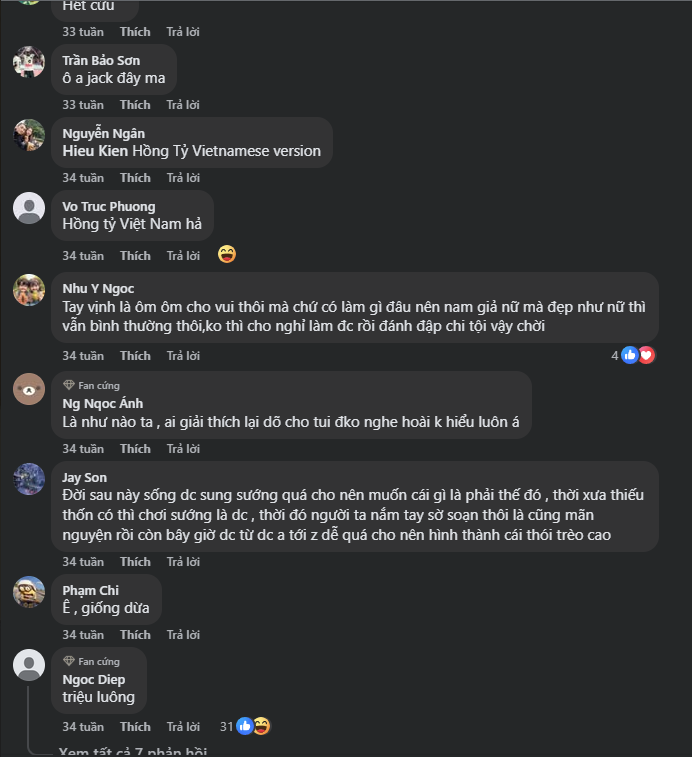Open Nguyễn Ngân's avatar
The height and width of the screenshot is (757, 692).
pyautogui.click(x=29, y=135)
